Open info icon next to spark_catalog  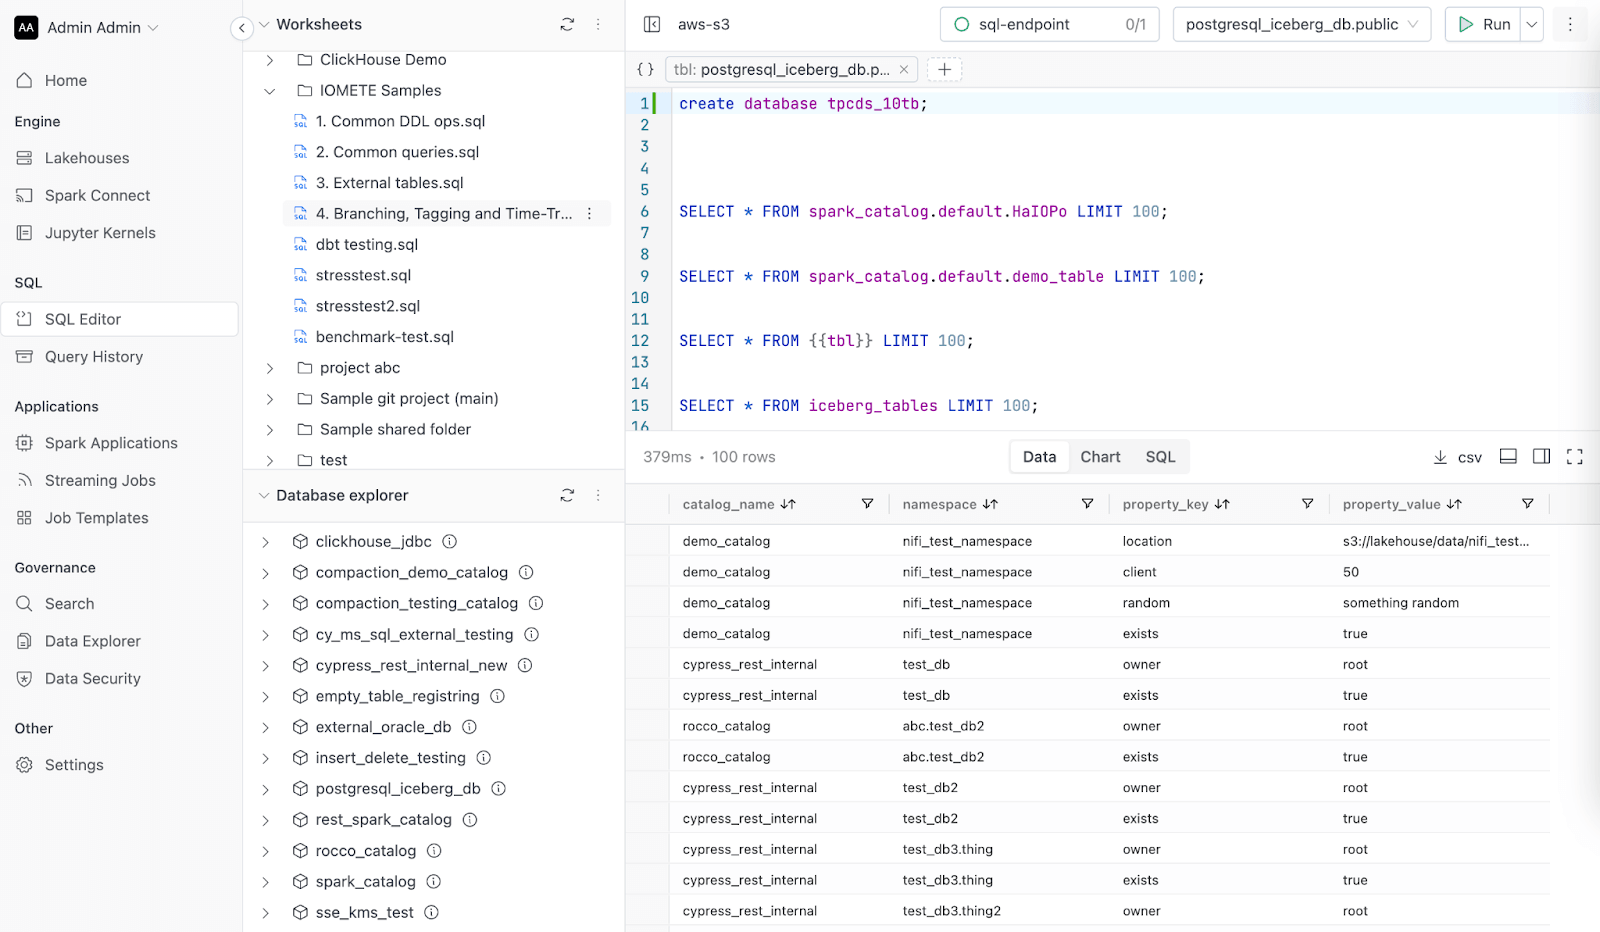coord(434,882)
